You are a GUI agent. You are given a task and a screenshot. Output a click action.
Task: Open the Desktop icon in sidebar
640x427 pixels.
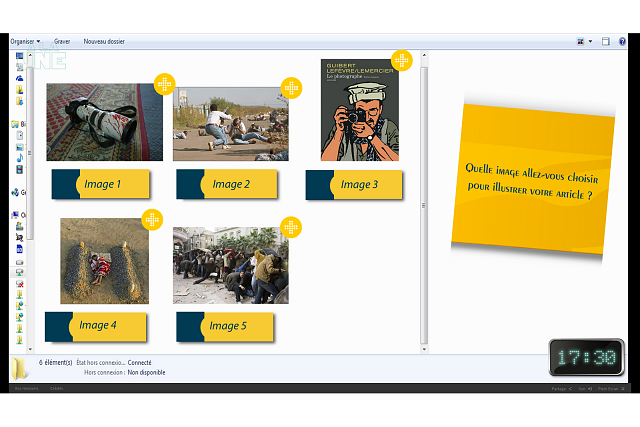click(19, 56)
